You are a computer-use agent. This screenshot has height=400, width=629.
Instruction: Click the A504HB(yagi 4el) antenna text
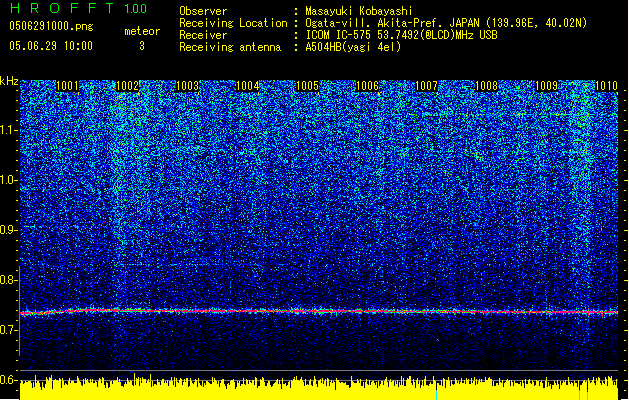353,47
